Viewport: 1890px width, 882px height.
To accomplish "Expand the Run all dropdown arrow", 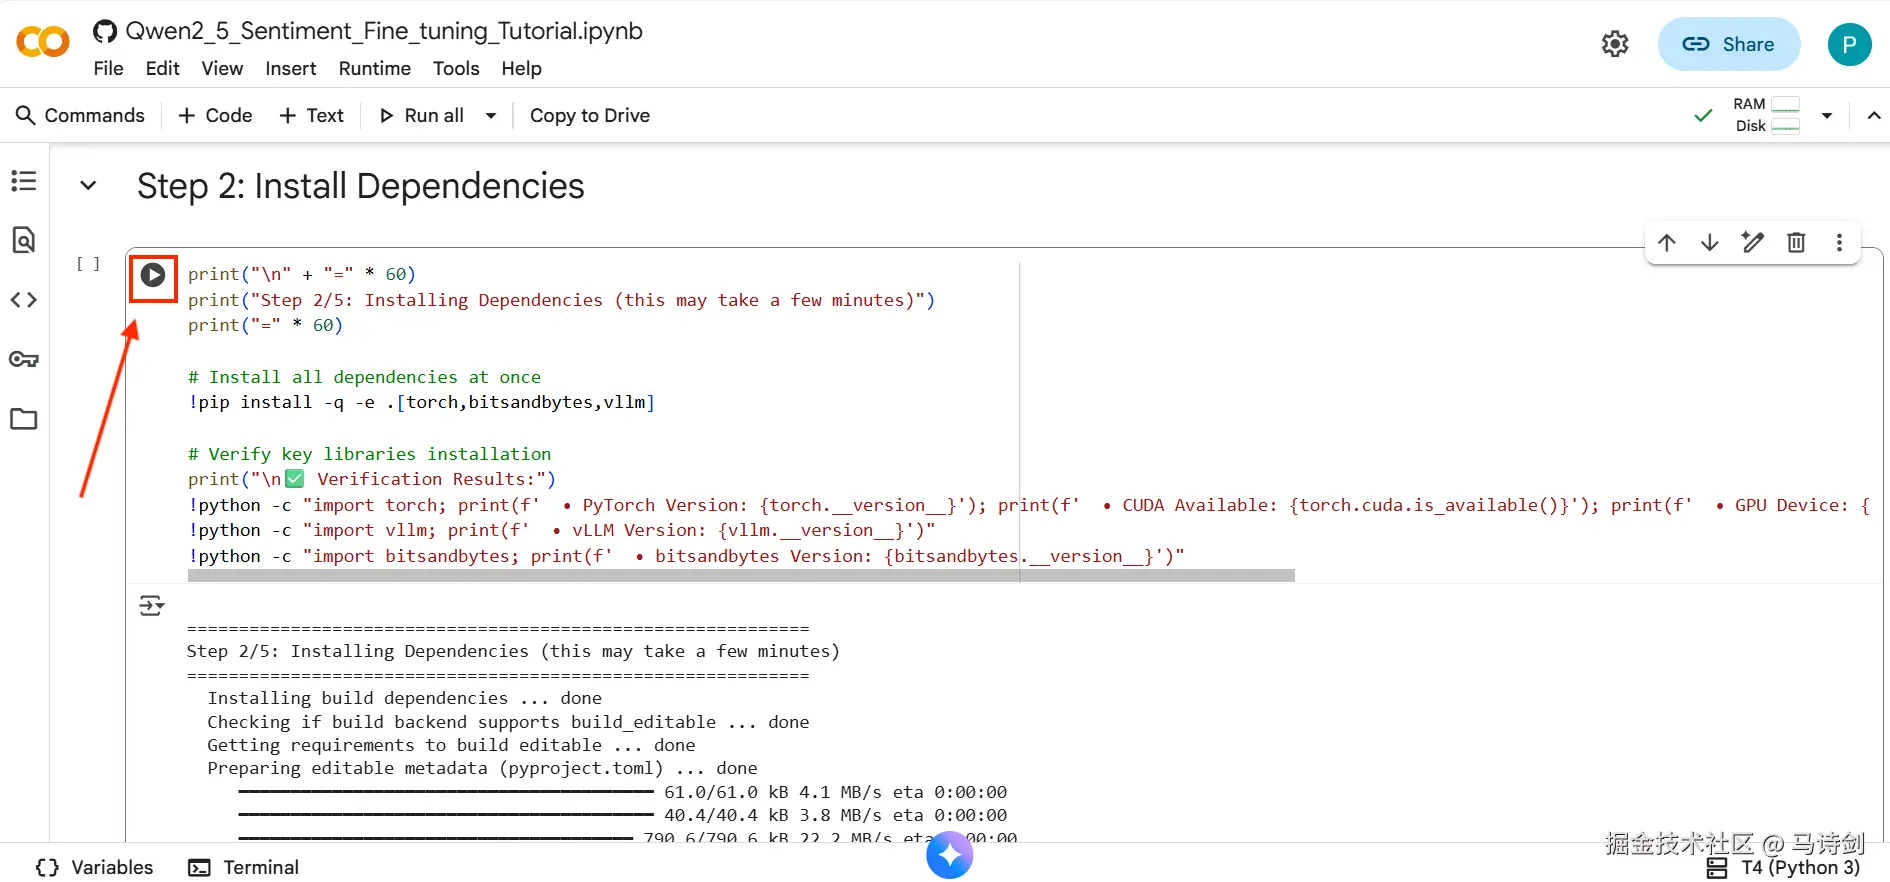I will [x=491, y=116].
